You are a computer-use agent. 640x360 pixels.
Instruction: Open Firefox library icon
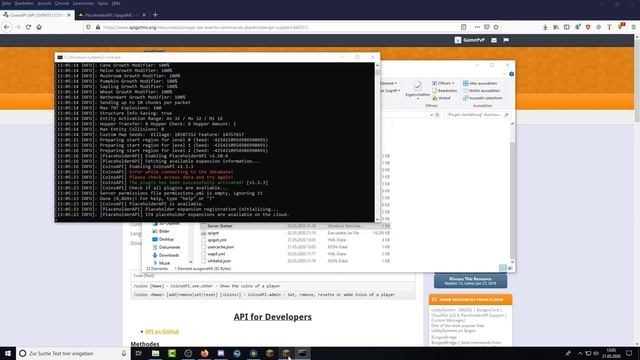pos(556,27)
